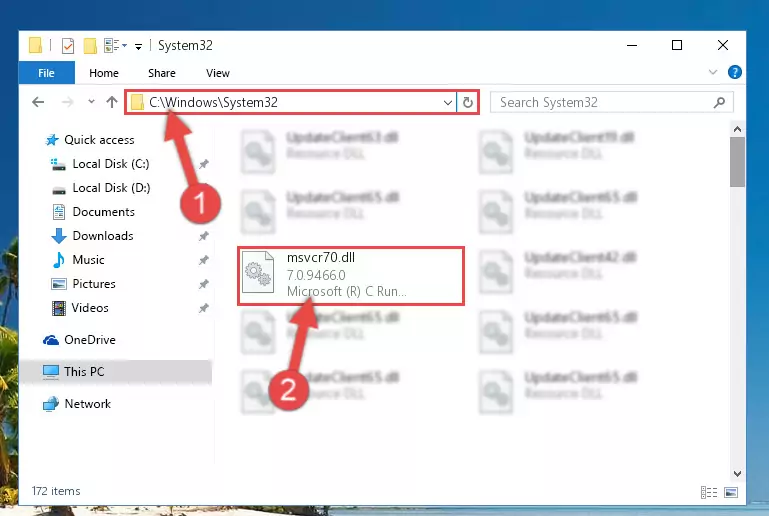This screenshot has width=769, height=516.
Task: Switch to the Home ribbon tab
Action: (104, 73)
